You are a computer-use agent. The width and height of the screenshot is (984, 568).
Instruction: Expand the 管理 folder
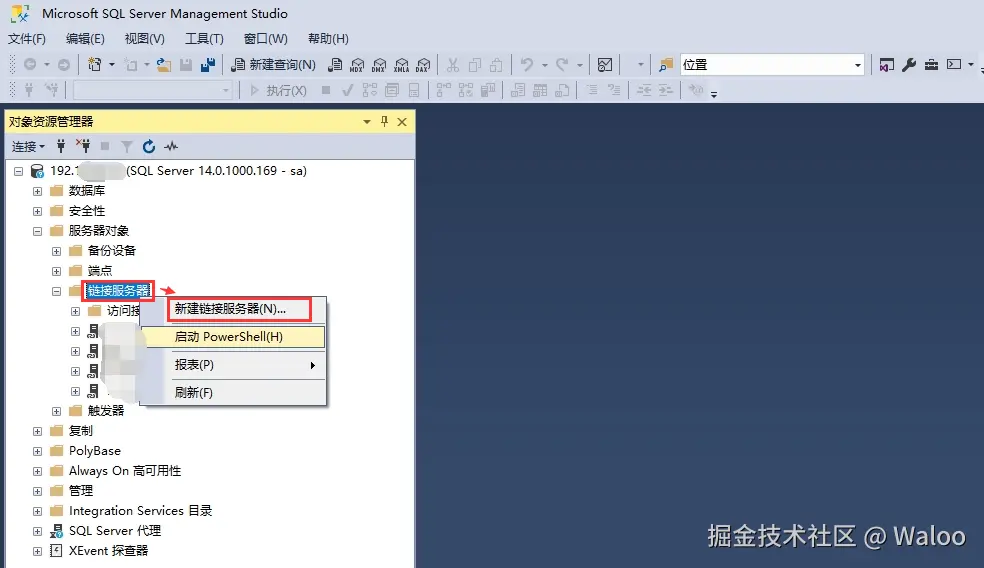(37, 491)
